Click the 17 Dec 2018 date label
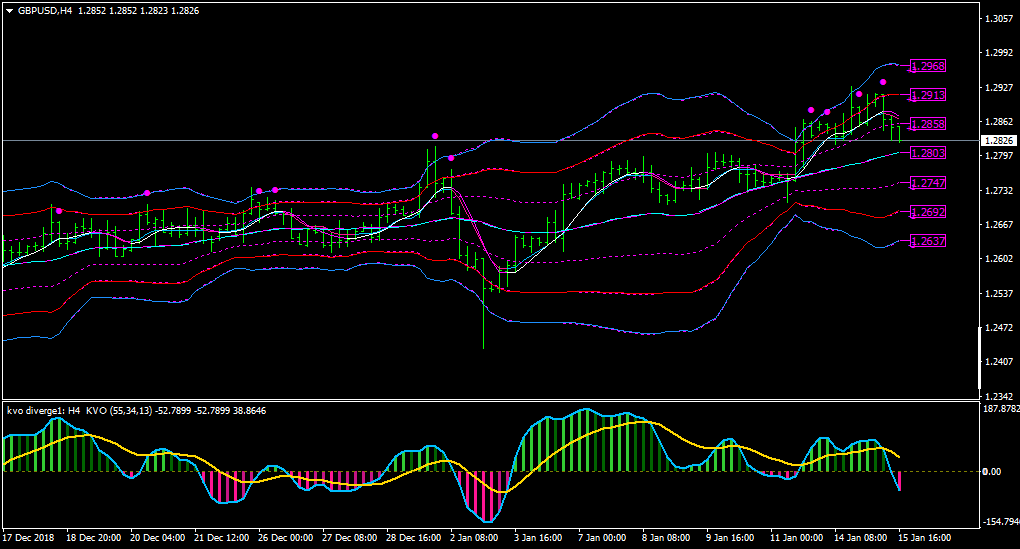The width and height of the screenshot is (1020, 549). pyautogui.click(x=29, y=538)
